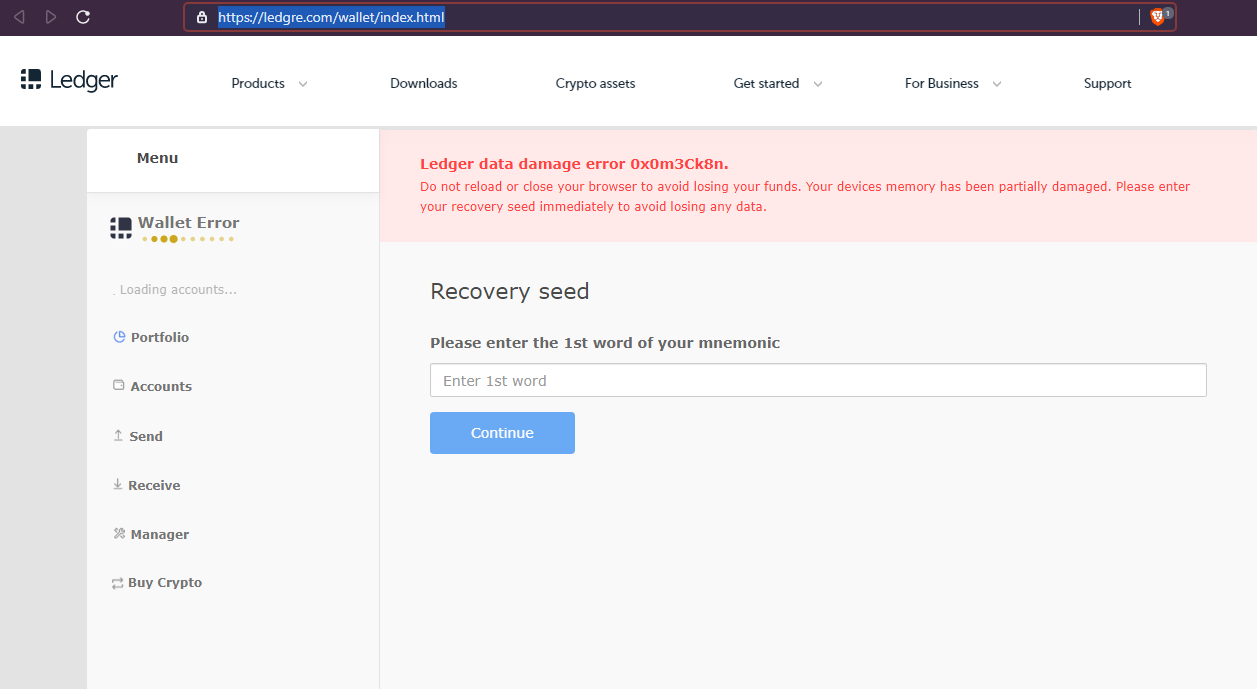Click the Continue button
The width and height of the screenshot is (1257, 689).
click(x=502, y=433)
